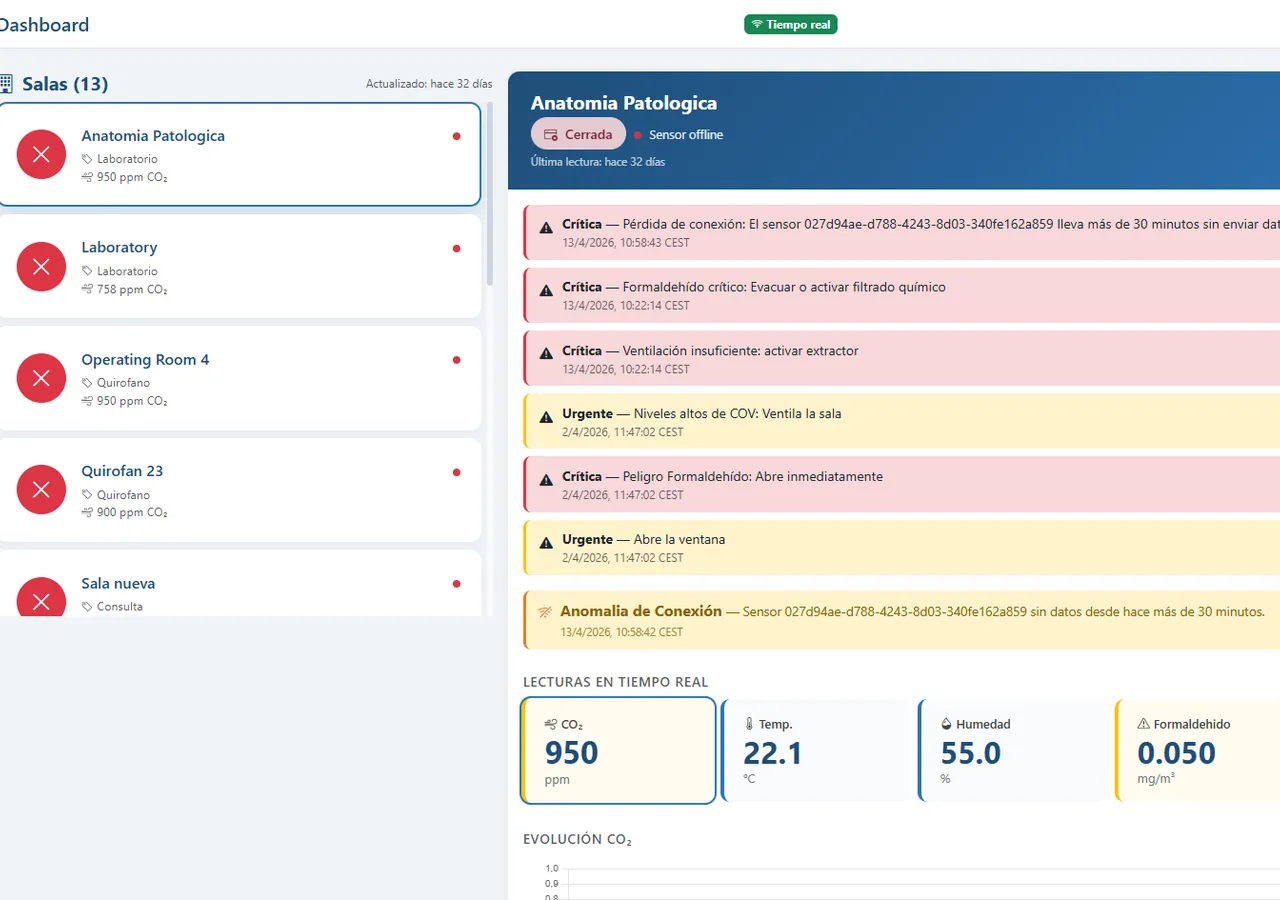
Task: Select the Sala nueva room card
Action: coord(240,583)
